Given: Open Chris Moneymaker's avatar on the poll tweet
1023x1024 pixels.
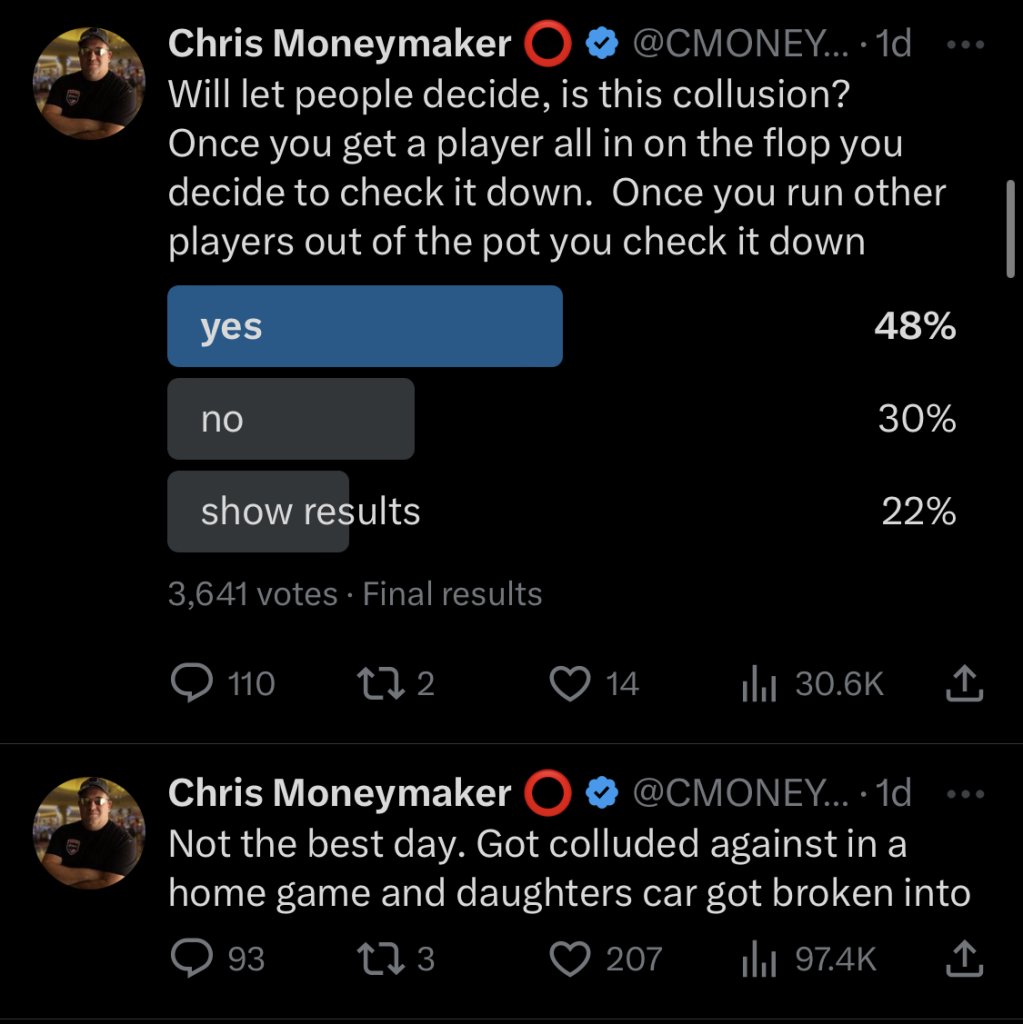Looking at the screenshot, I should [x=88, y=84].
